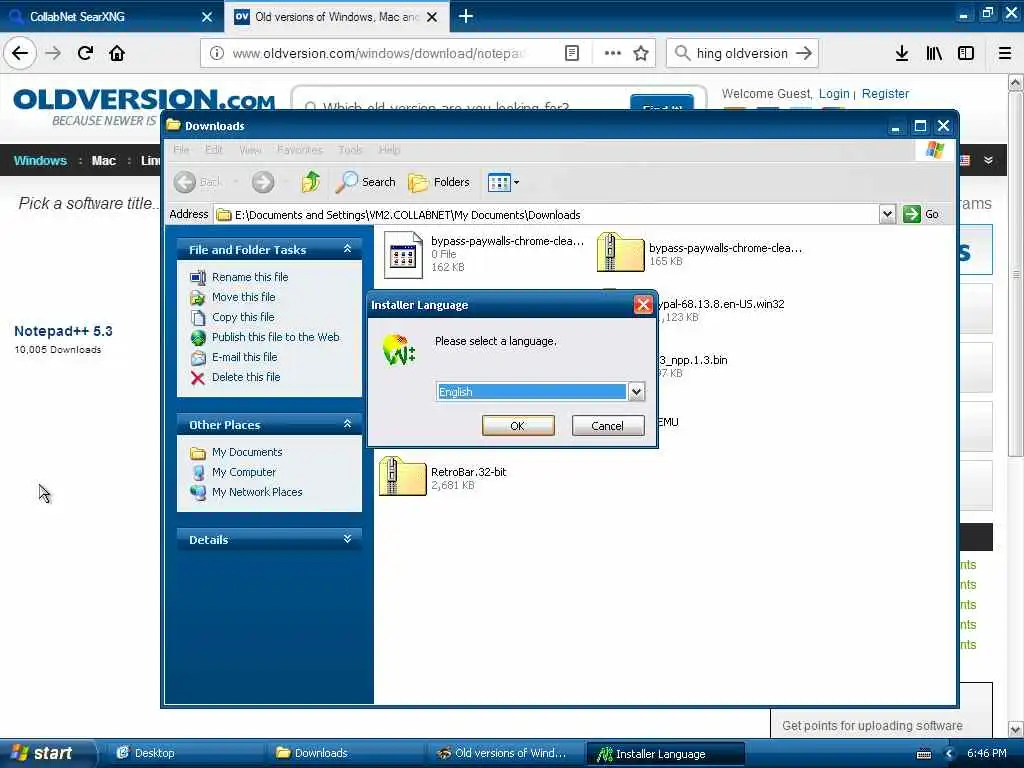The width and height of the screenshot is (1024, 768).
Task: Click the Desktop taskbar button
Action: pos(185,753)
